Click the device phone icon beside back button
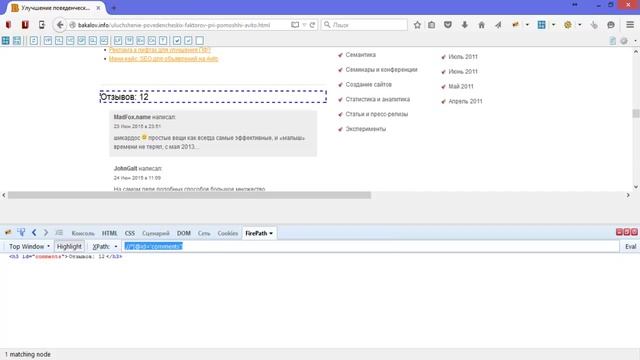 (42, 25)
